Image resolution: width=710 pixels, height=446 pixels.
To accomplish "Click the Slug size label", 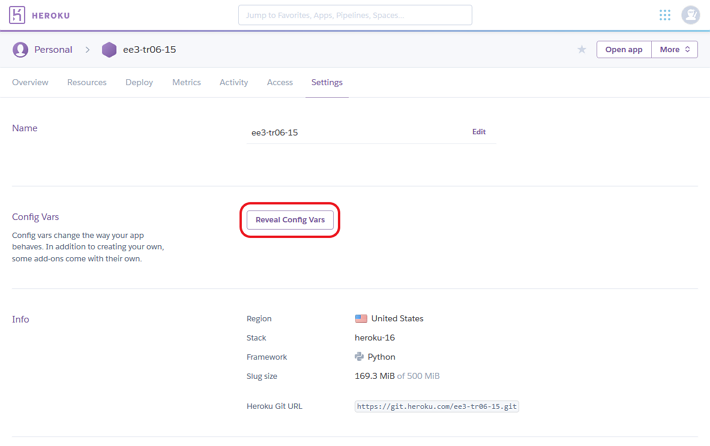I will tap(262, 376).
